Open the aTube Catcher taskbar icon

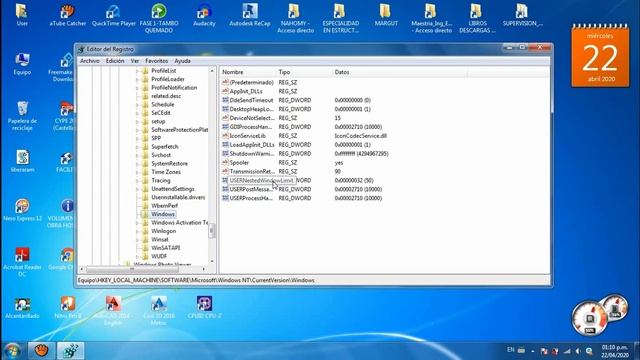click(41, 350)
